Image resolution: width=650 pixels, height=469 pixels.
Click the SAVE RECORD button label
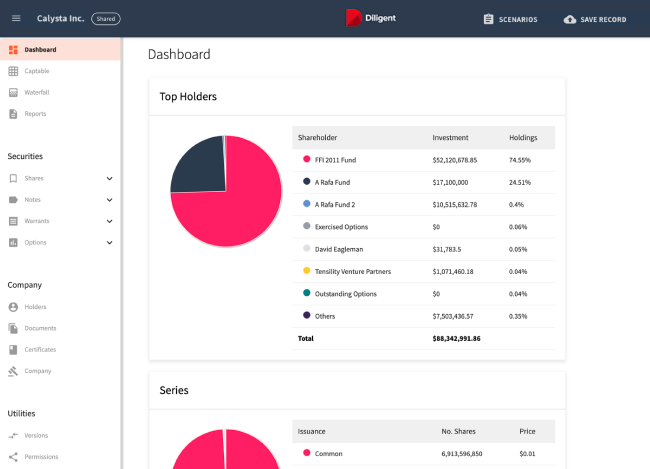click(x=603, y=19)
